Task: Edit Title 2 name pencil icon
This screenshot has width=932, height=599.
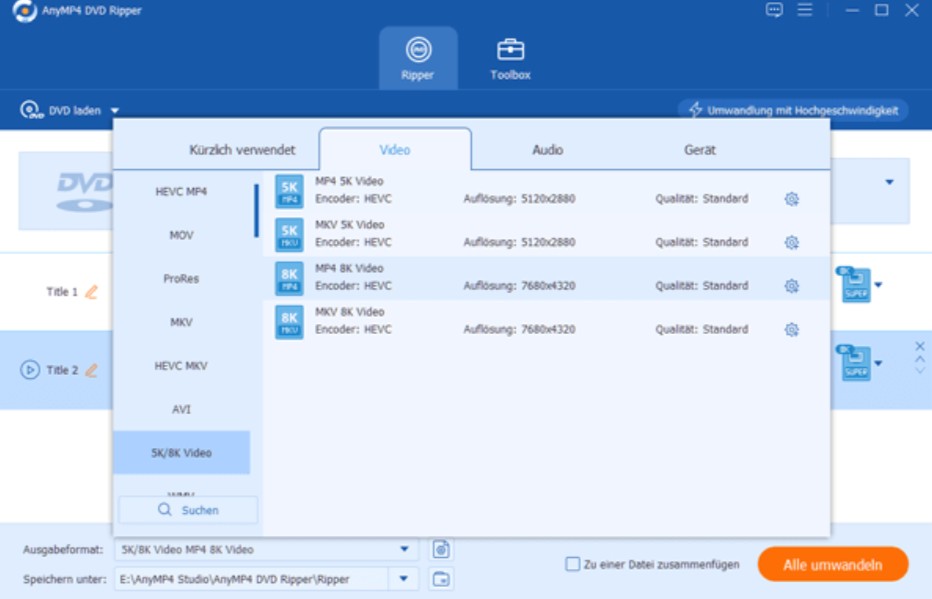Action: click(x=92, y=370)
